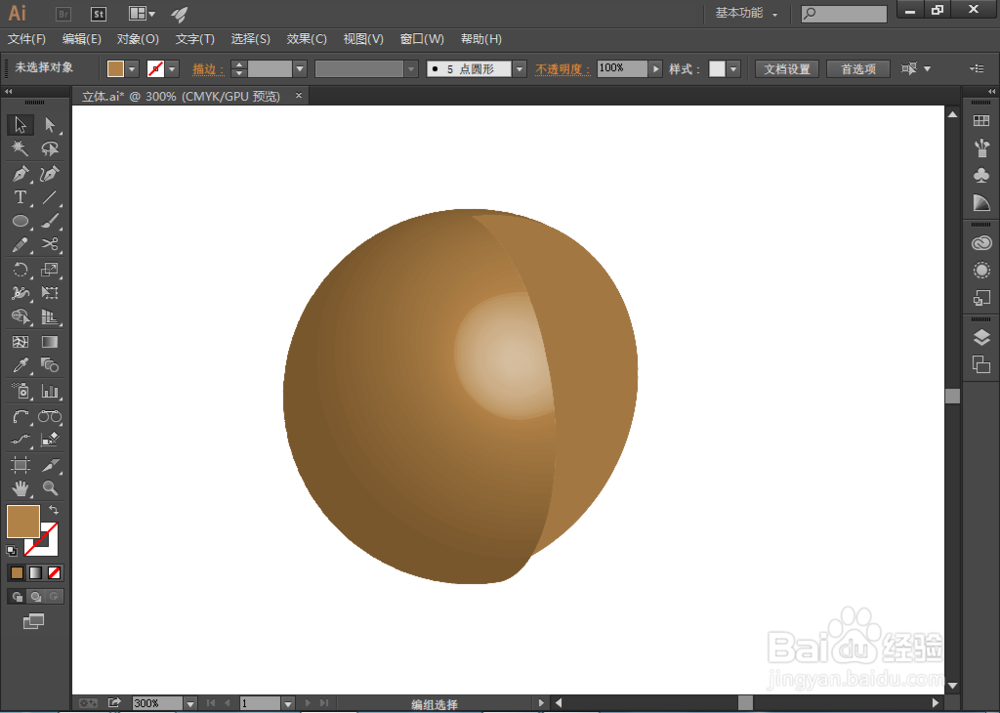
Task: Click 首选项 button
Action: coord(858,69)
